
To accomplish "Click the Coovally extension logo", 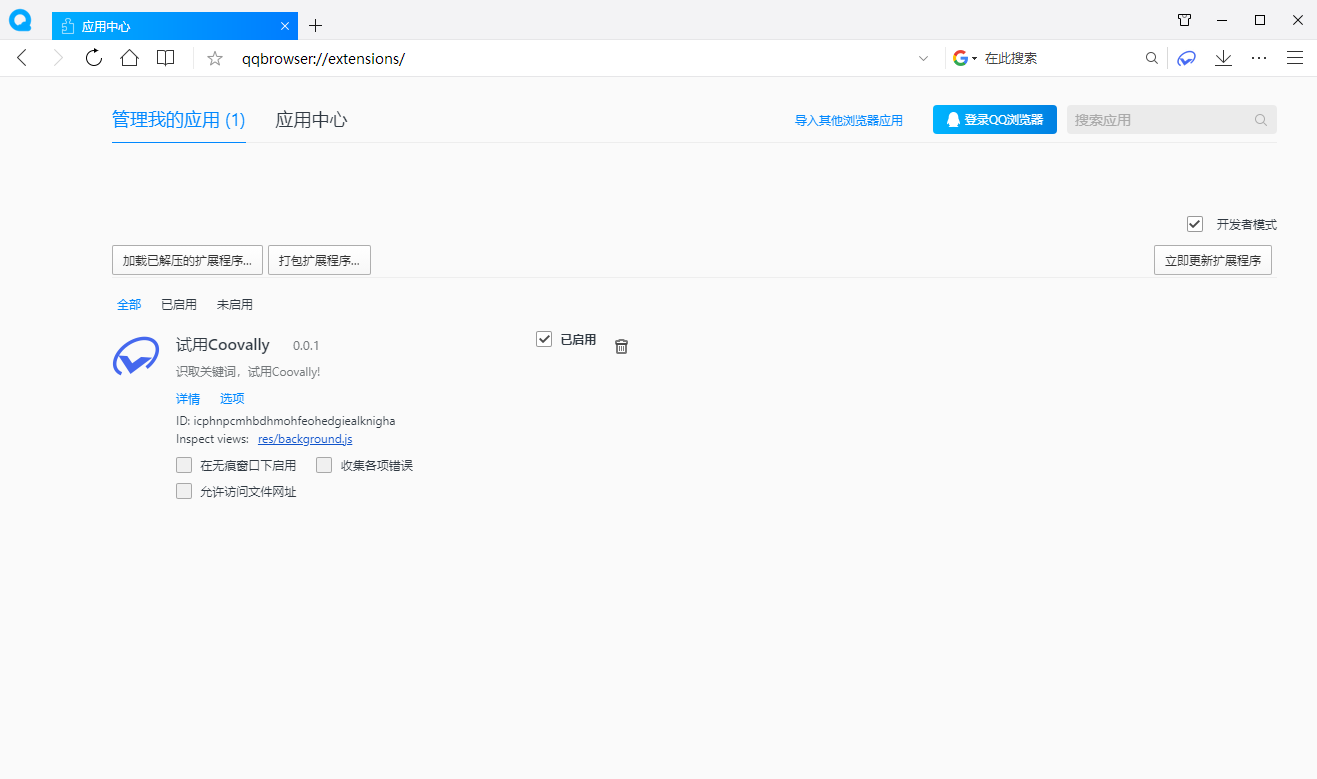I will point(136,357).
